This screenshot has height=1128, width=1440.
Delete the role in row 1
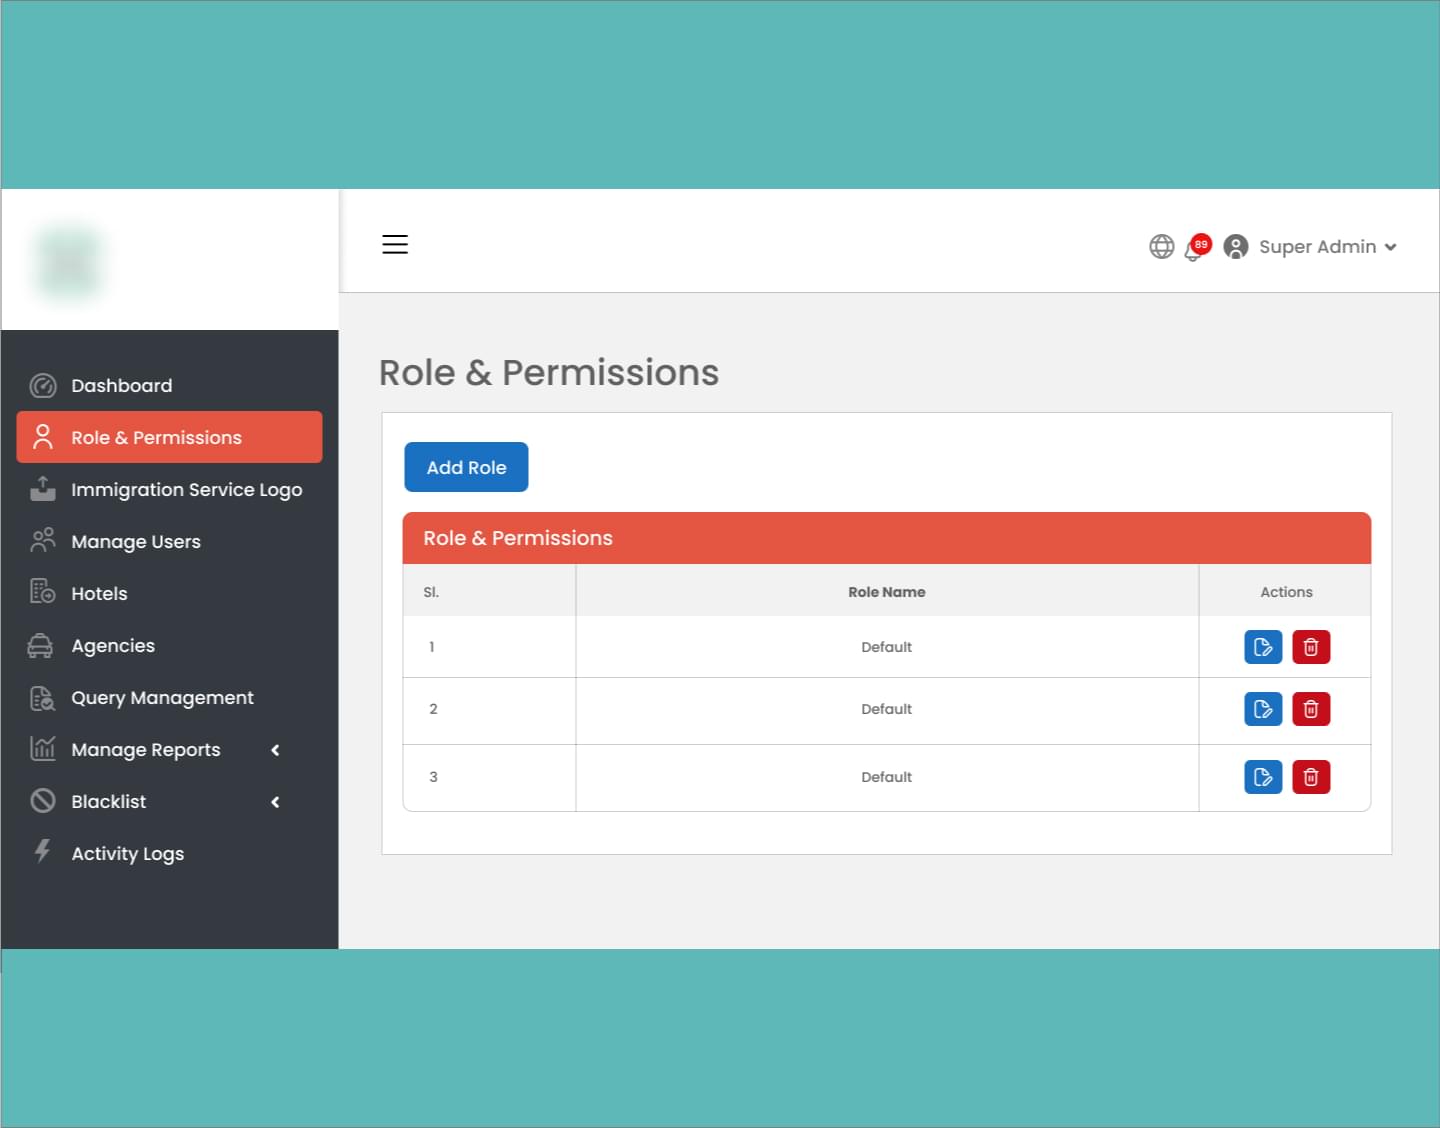tap(1311, 647)
